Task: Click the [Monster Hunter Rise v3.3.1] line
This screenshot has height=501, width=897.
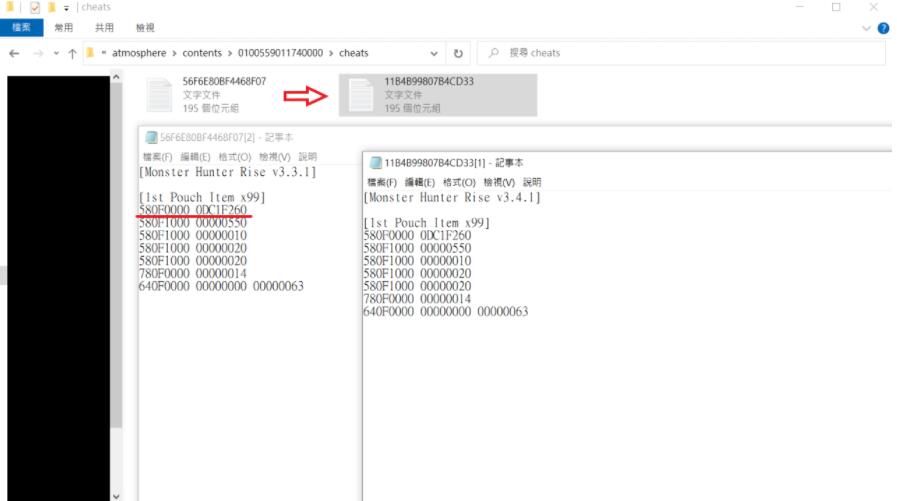Action: [227, 172]
